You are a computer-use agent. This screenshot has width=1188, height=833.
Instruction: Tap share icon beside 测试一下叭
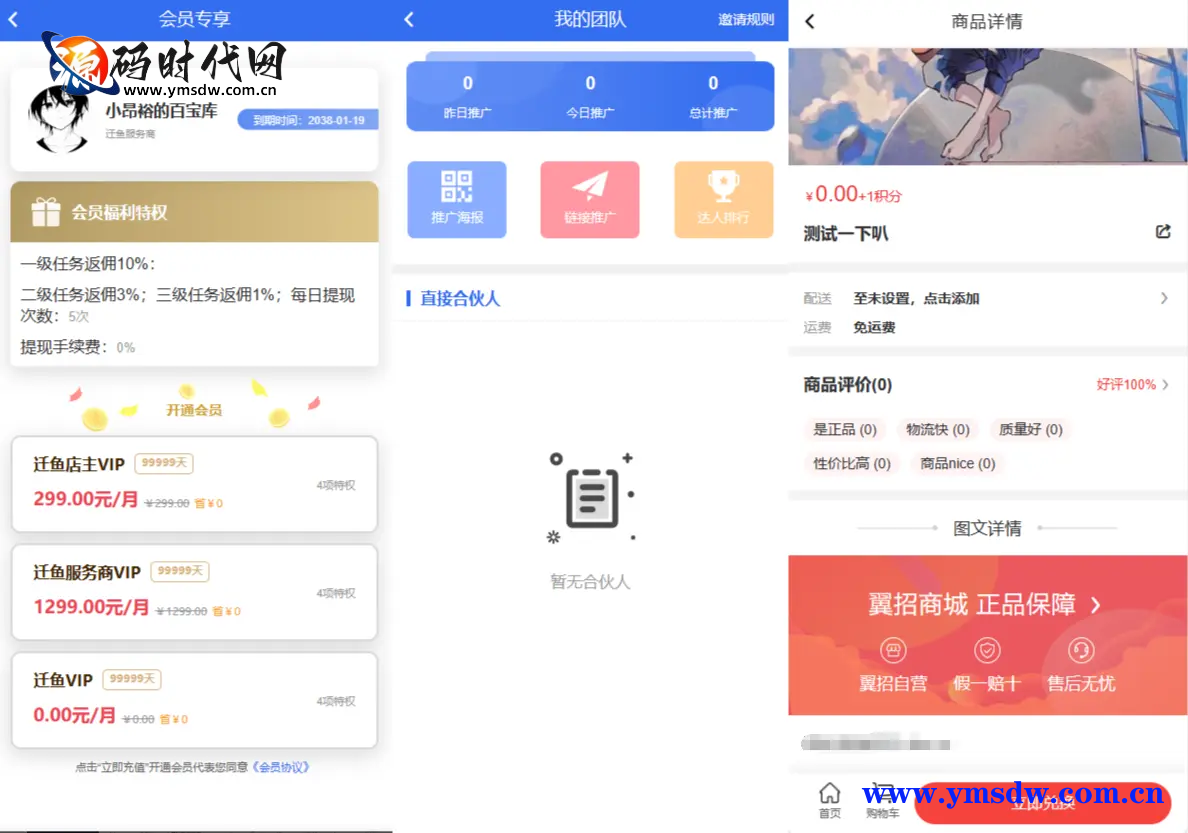pyautogui.click(x=1163, y=232)
